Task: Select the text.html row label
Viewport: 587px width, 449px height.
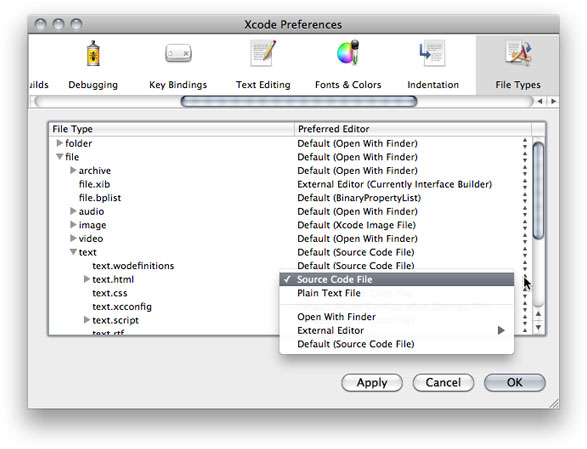Action: (x=113, y=279)
